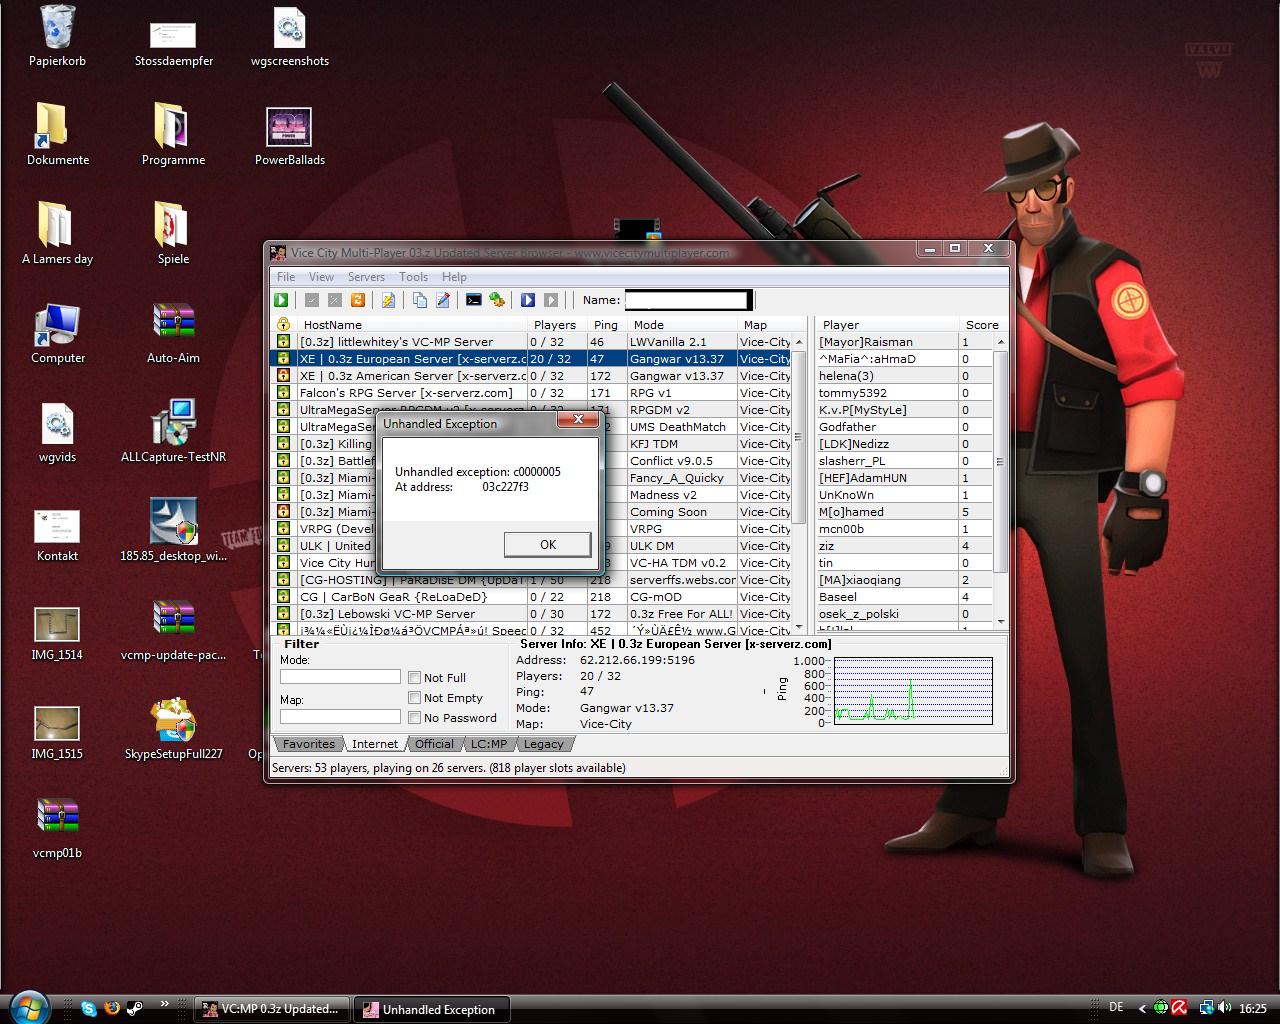Click the Mode filter text field
The image size is (1280, 1024).
tap(340, 677)
